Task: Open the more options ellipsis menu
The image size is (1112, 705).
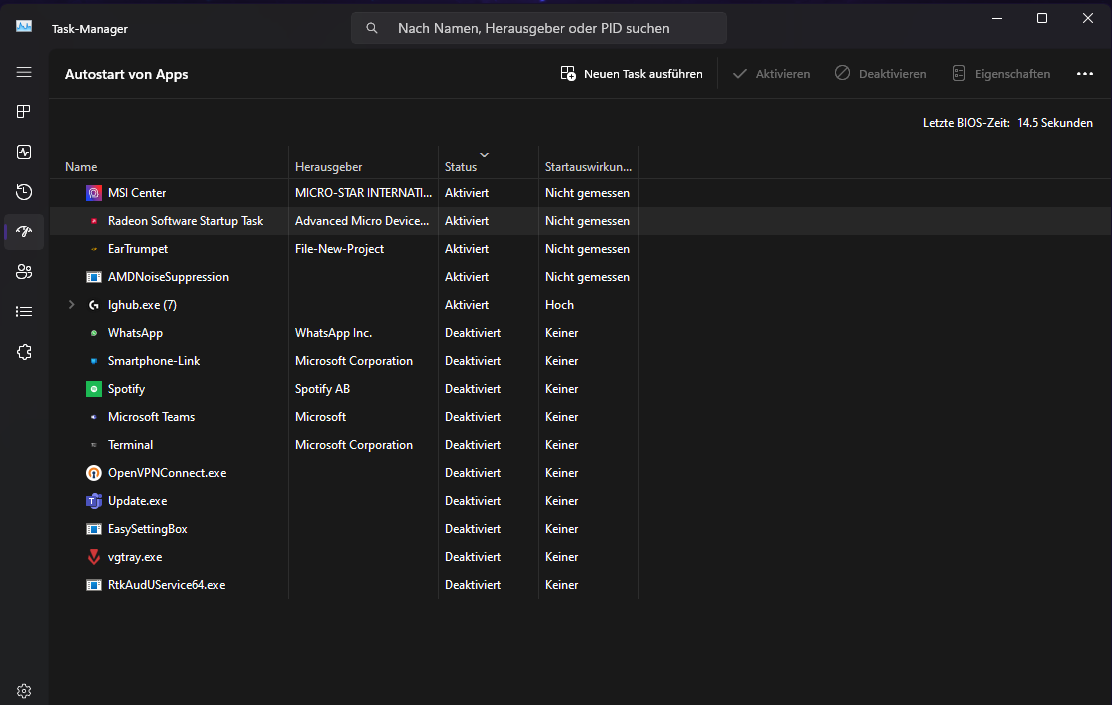Action: [1085, 74]
